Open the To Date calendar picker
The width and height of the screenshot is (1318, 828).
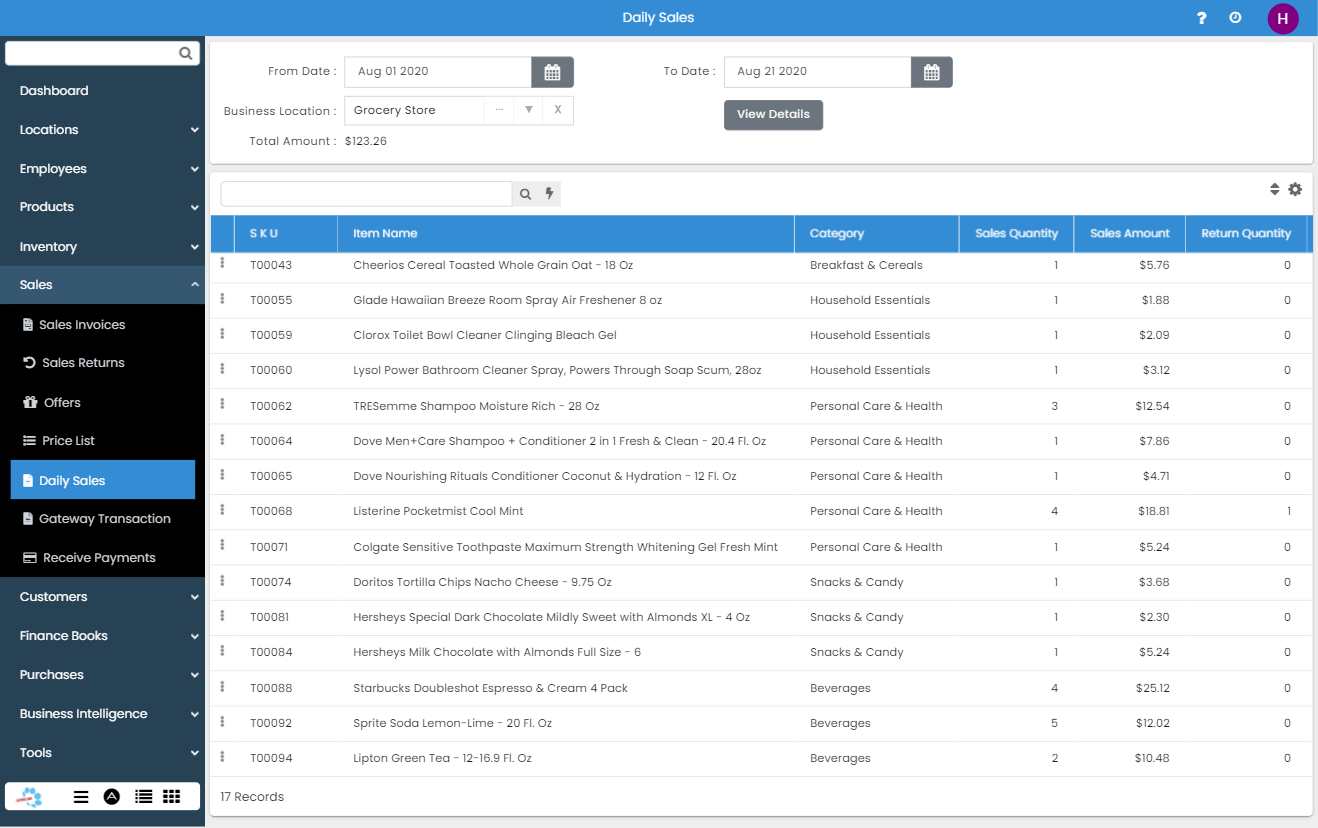coord(931,72)
